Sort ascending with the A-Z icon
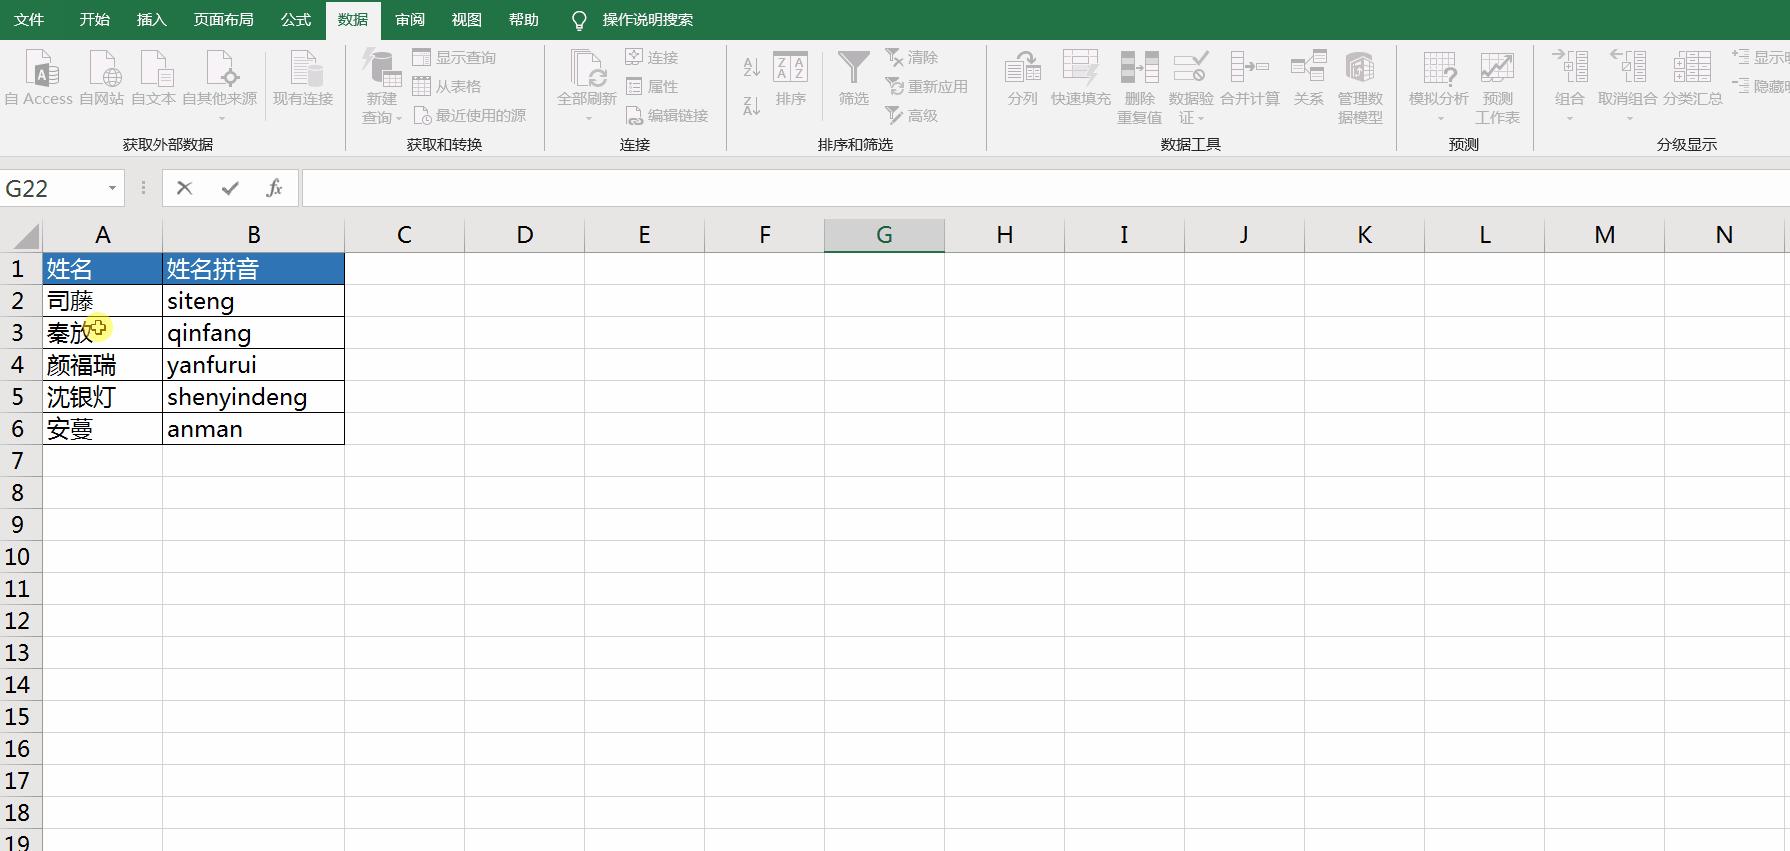 [x=752, y=67]
